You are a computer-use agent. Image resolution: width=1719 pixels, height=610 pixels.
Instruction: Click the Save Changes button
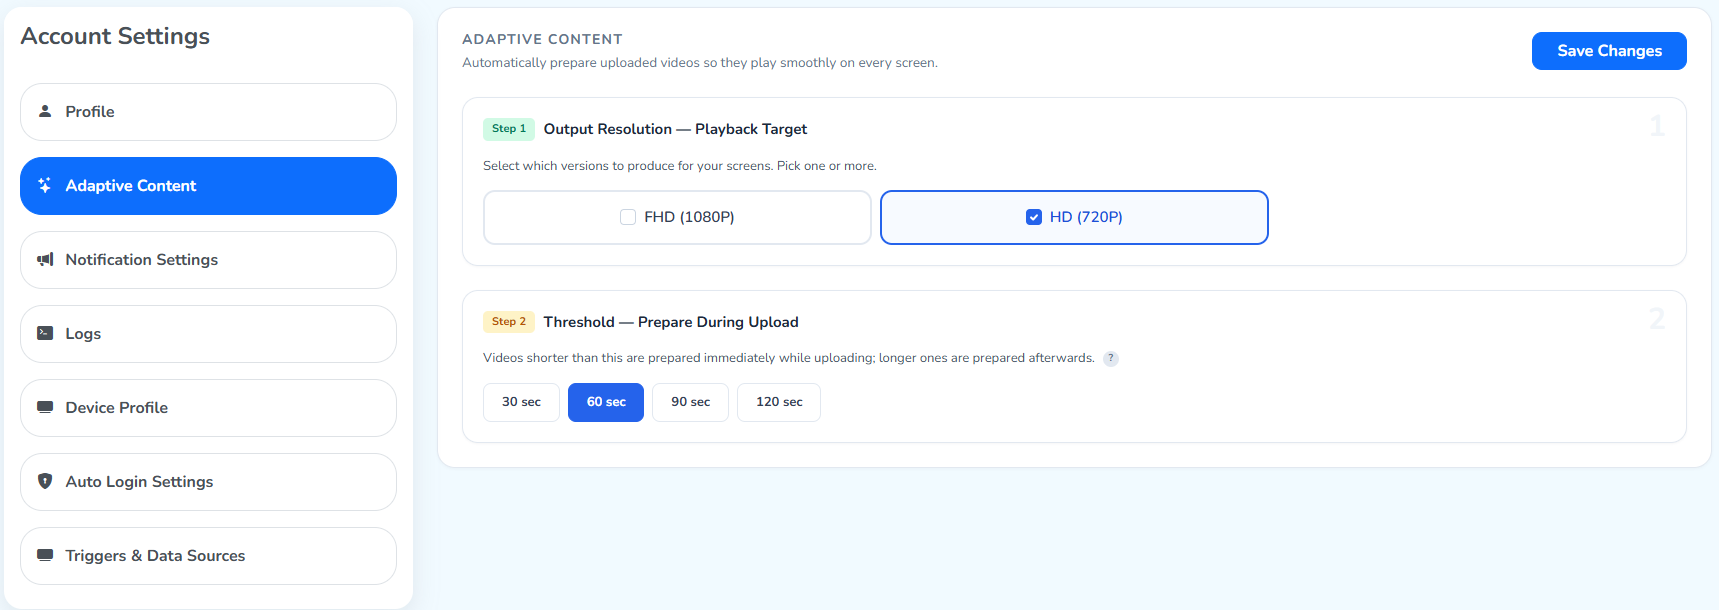(x=1609, y=51)
